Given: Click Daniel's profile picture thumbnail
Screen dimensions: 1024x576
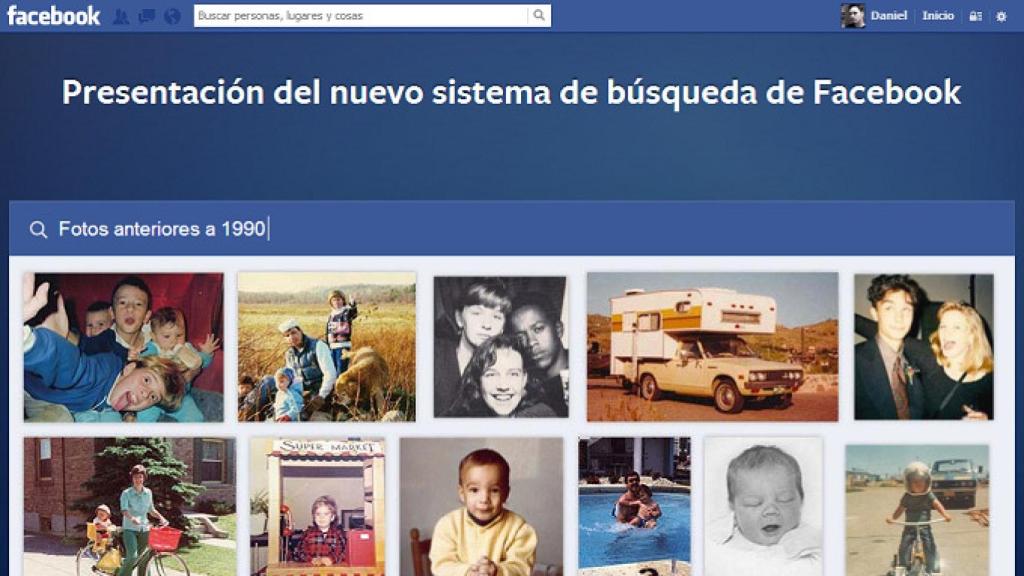Looking at the screenshot, I should coord(852,15).
